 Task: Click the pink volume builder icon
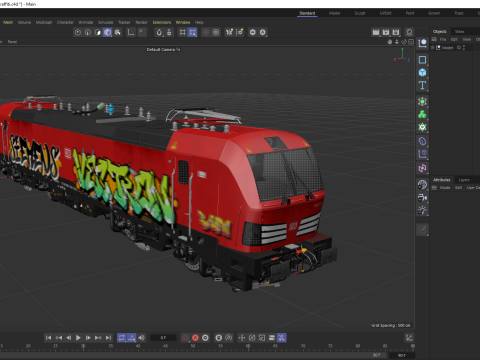click(422, 168)
